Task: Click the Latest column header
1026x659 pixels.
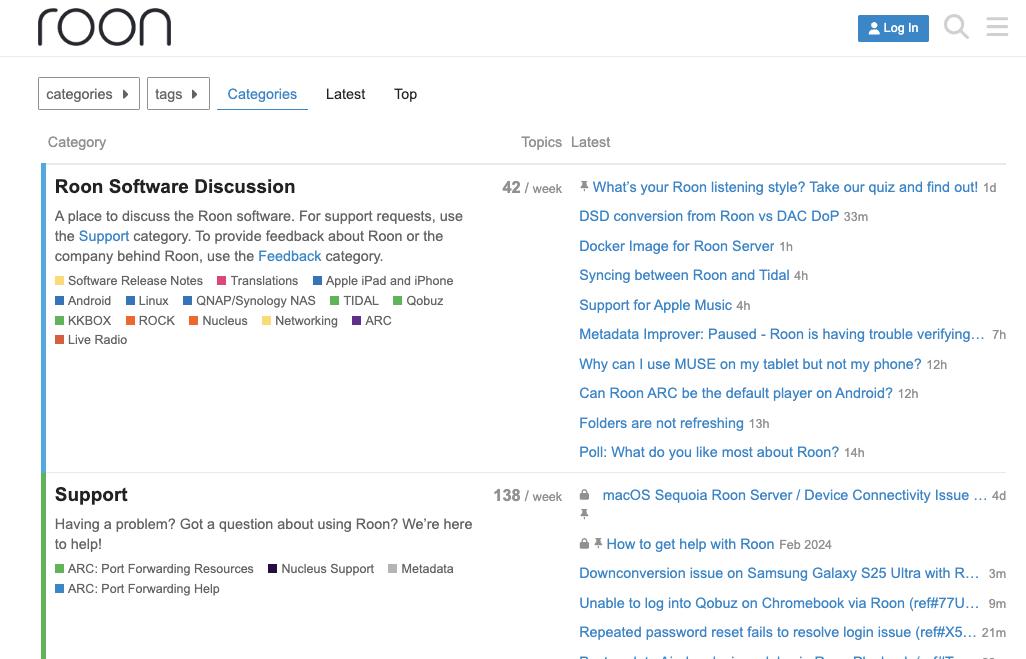Action: click(x=590, y=142)
